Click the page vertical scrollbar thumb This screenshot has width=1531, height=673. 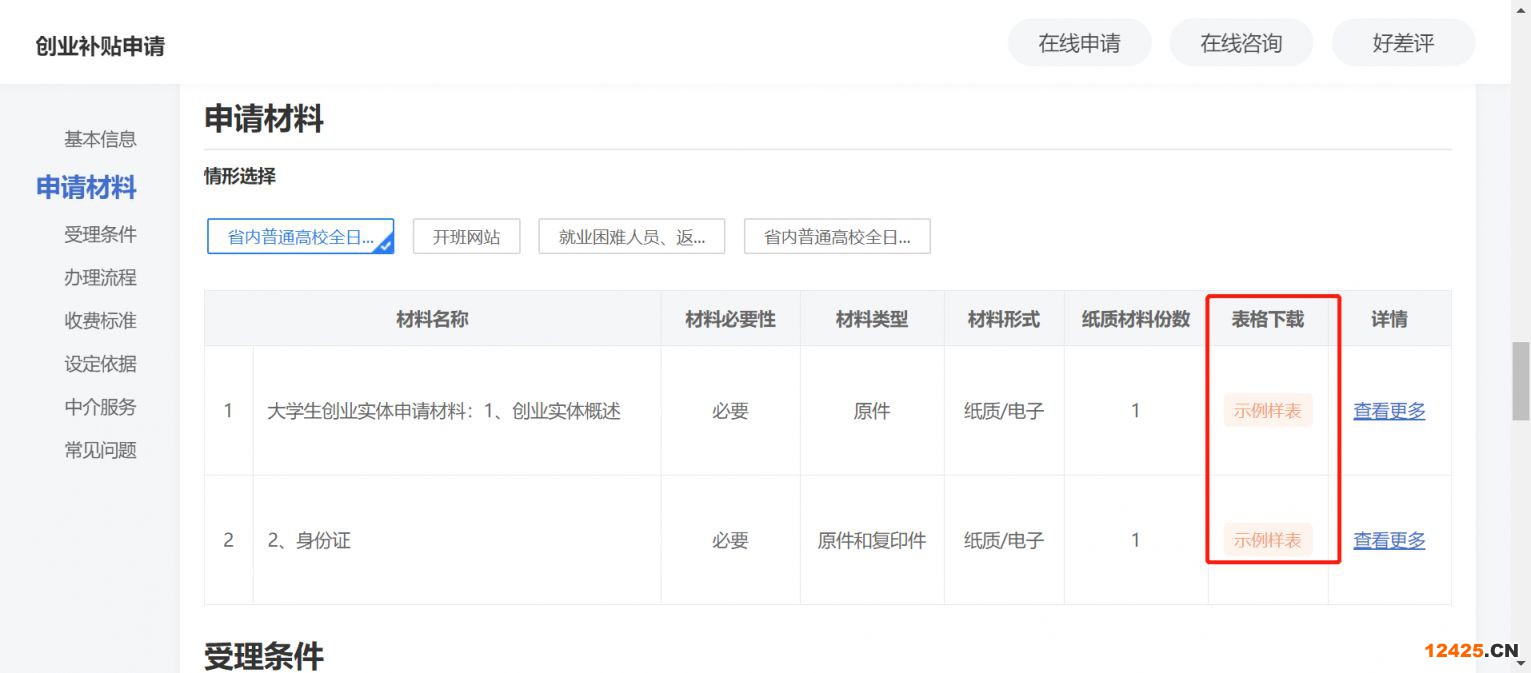click(x=1521, y=381)
